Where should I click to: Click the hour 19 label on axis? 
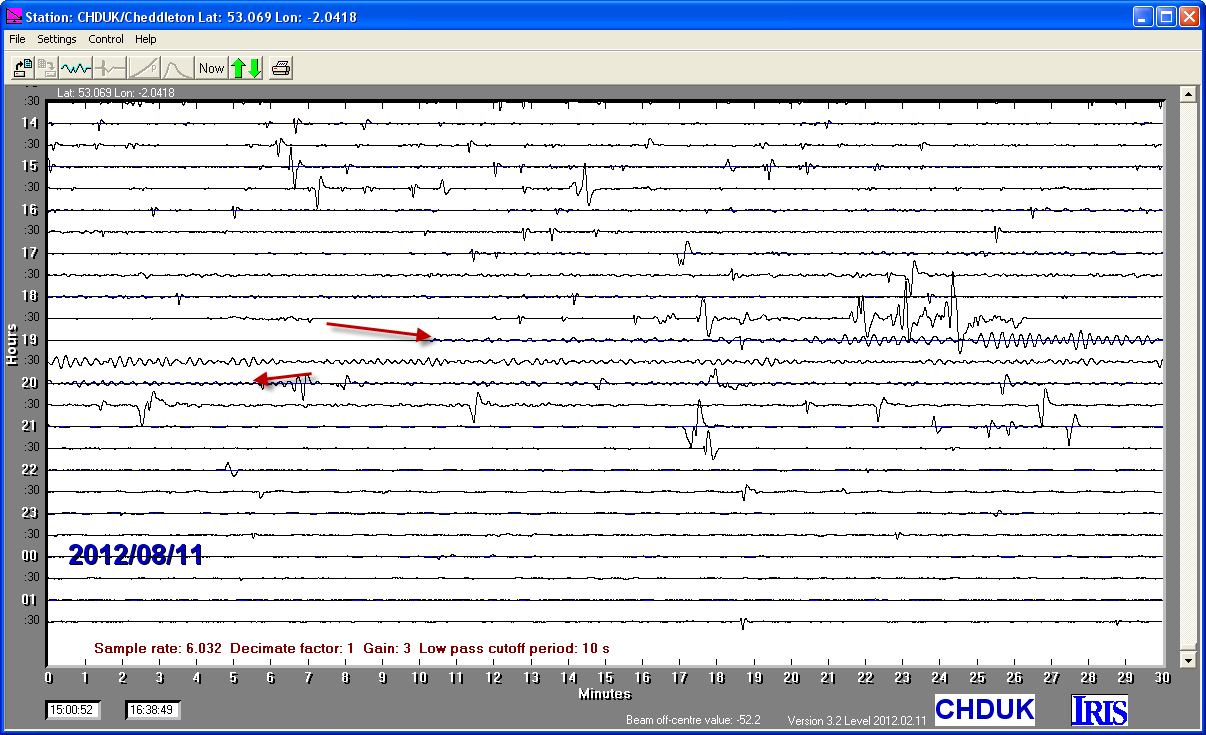30,340
